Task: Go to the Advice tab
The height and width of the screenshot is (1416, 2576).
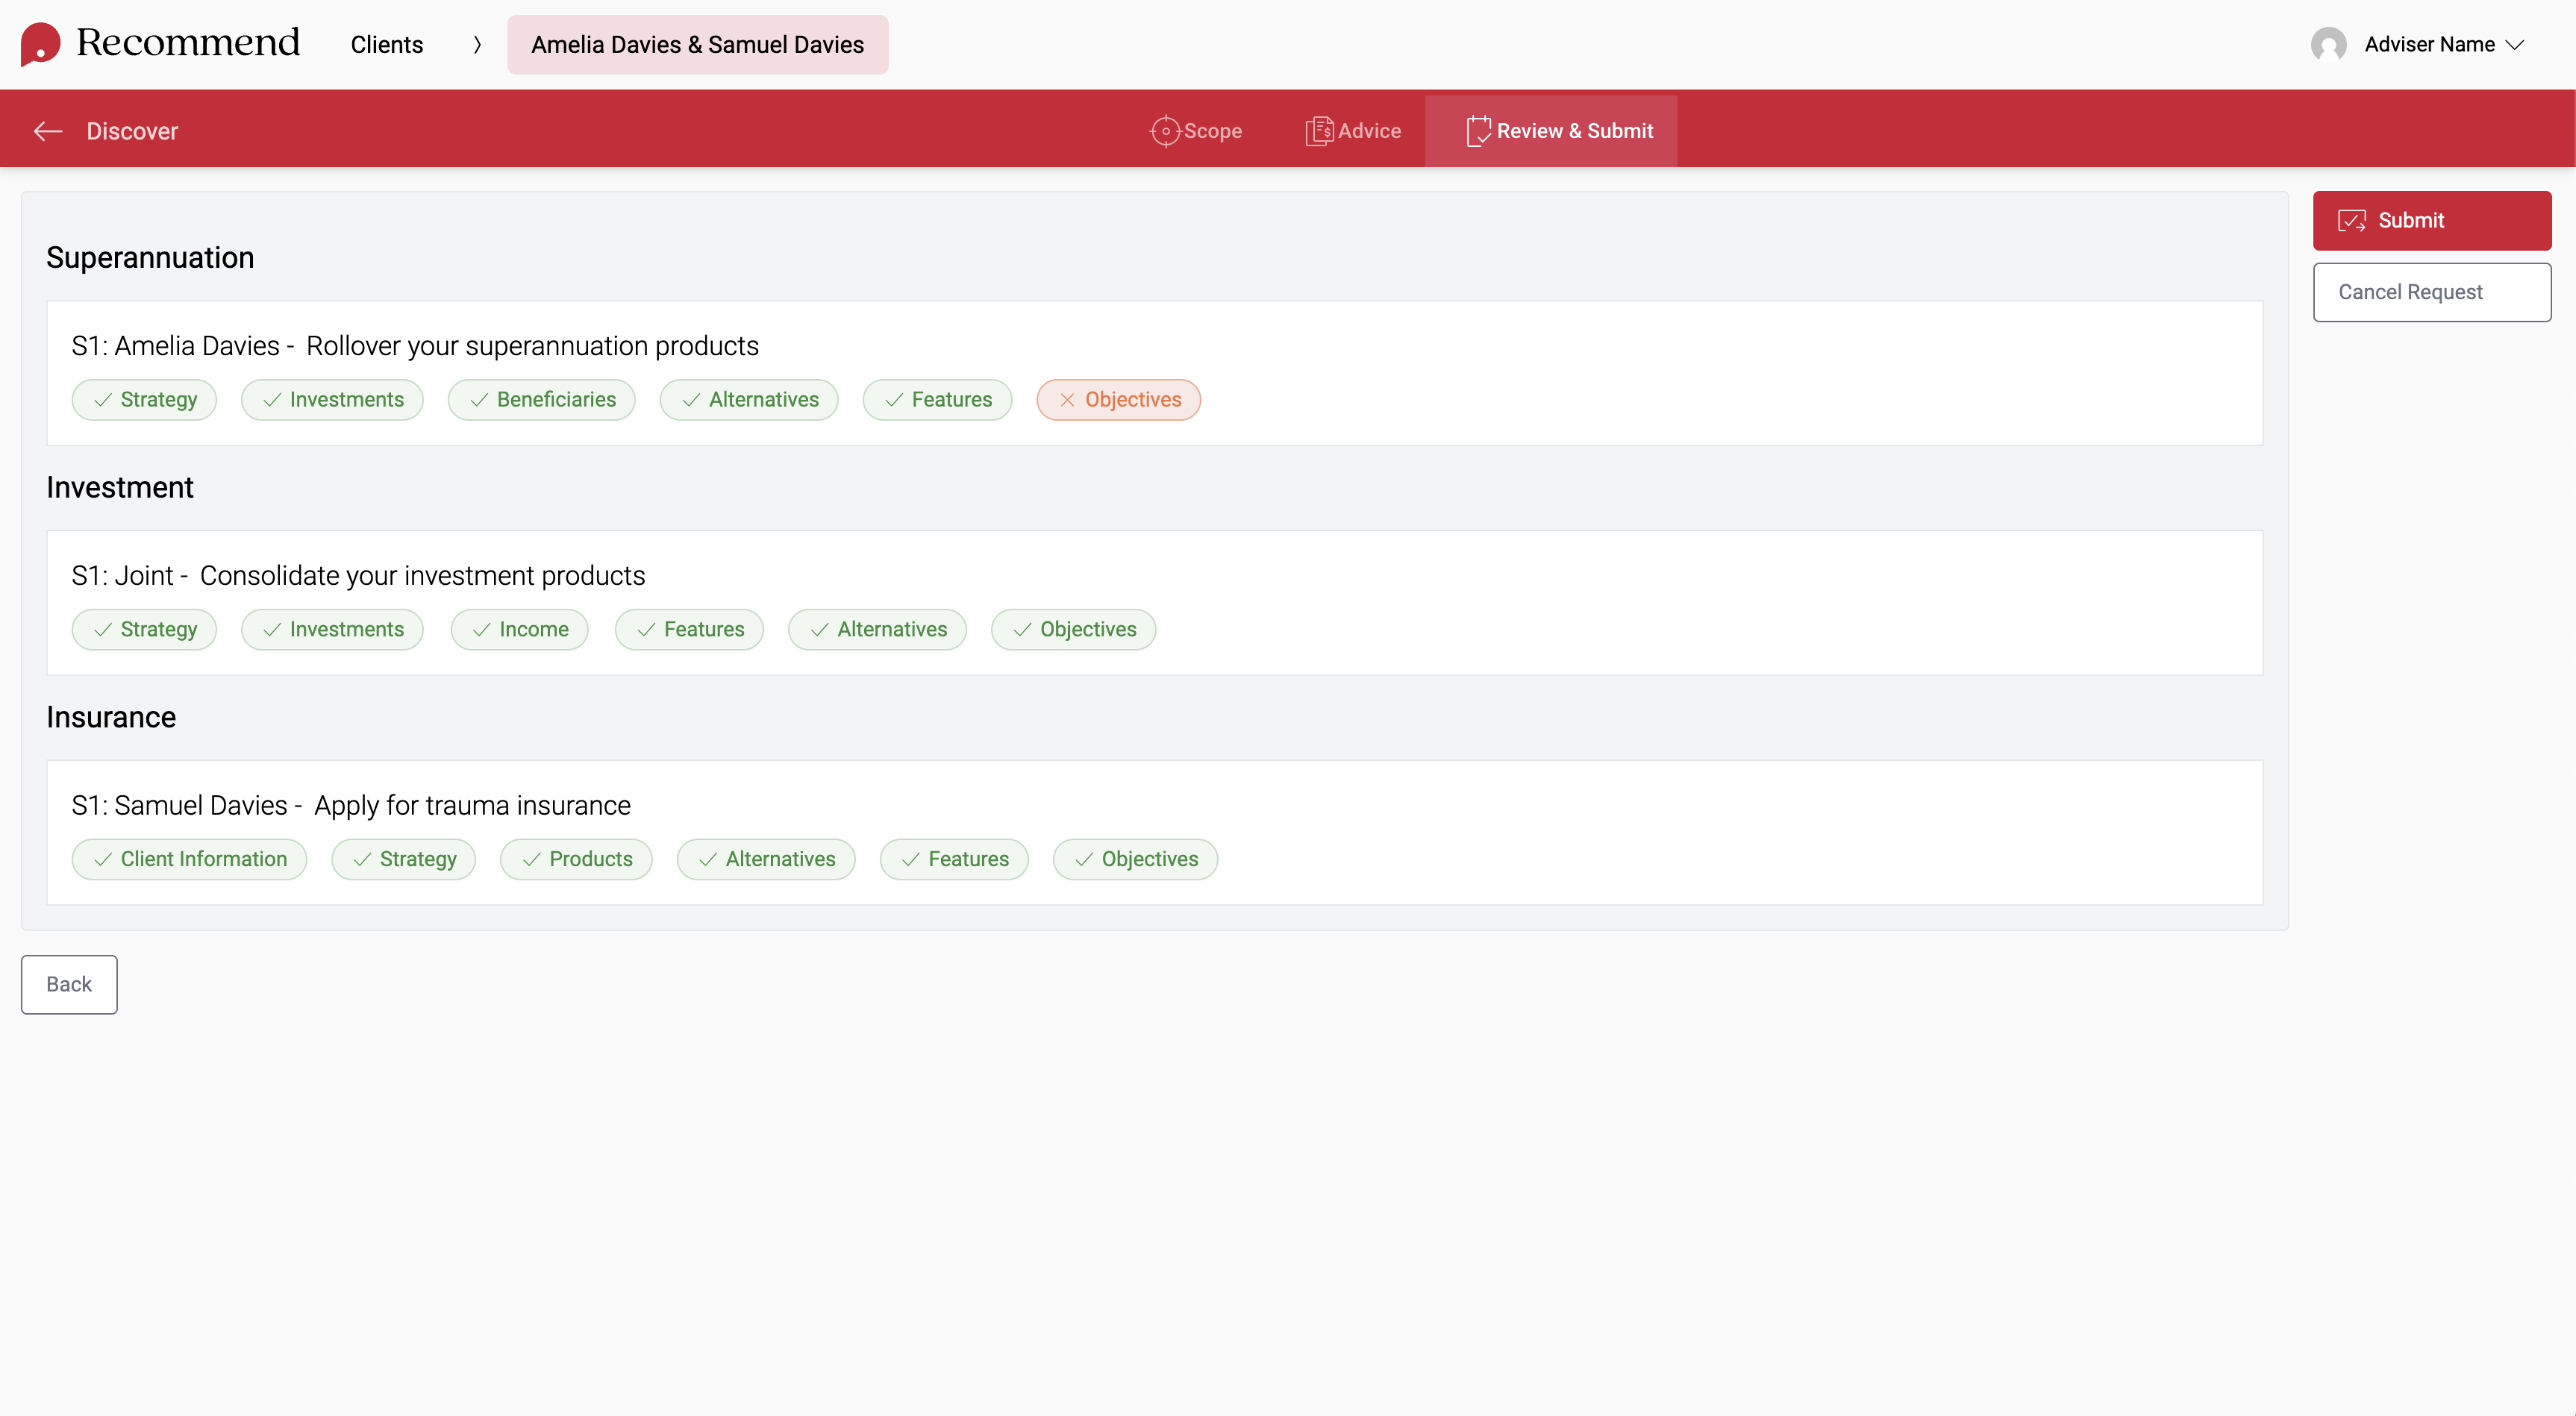Action: click(1353, 131)
